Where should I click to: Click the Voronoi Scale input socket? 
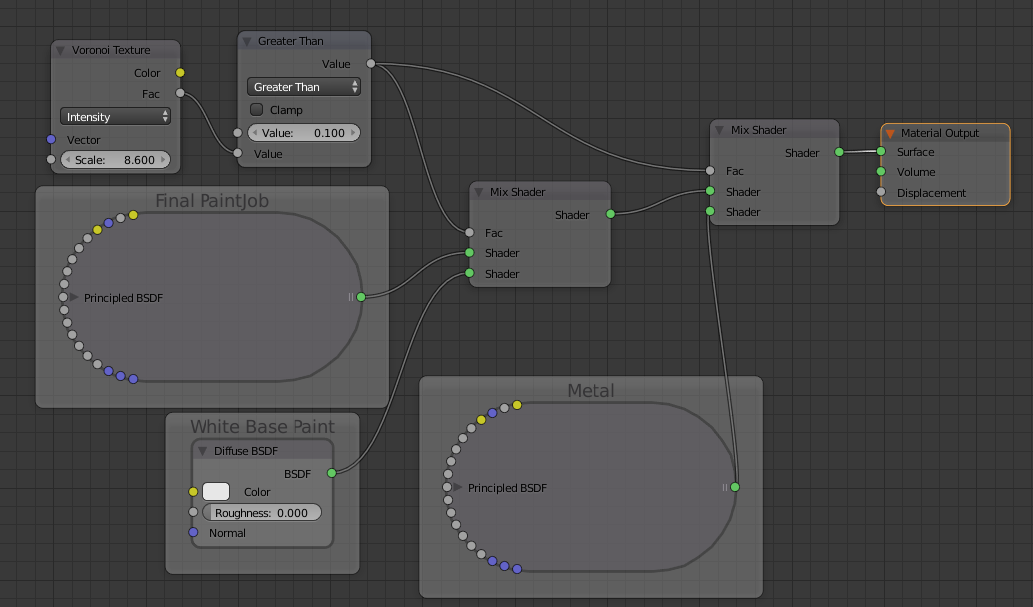coord(51,159)
